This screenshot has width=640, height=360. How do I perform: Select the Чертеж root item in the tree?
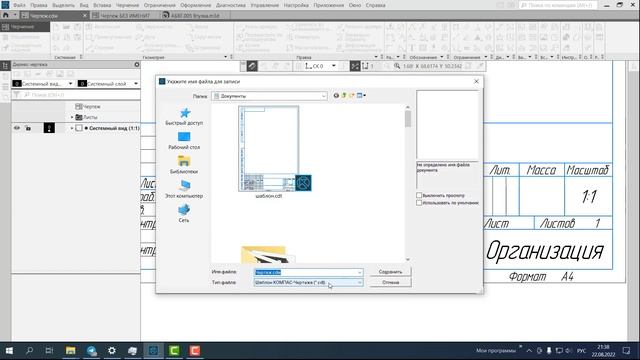tap(88, 107)
